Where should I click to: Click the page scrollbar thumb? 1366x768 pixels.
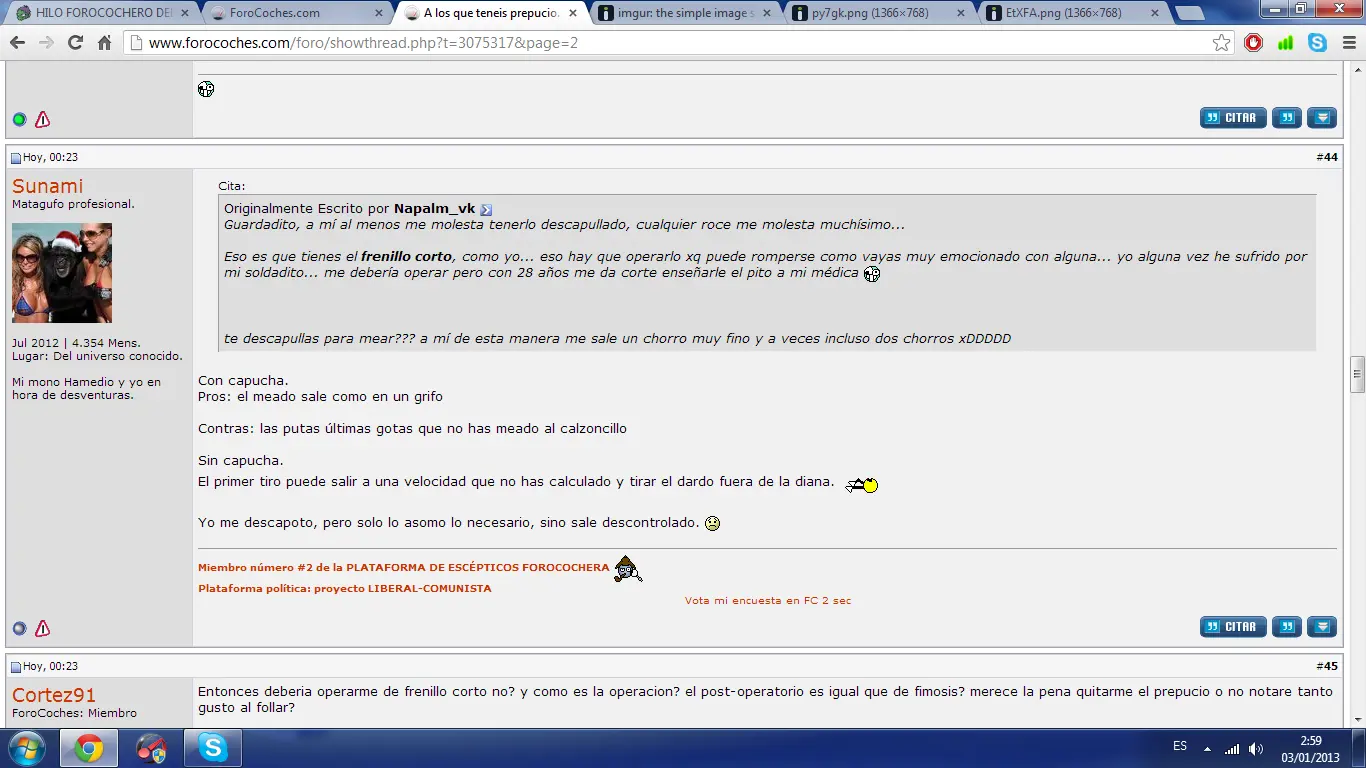click(x=1357, y=373)
